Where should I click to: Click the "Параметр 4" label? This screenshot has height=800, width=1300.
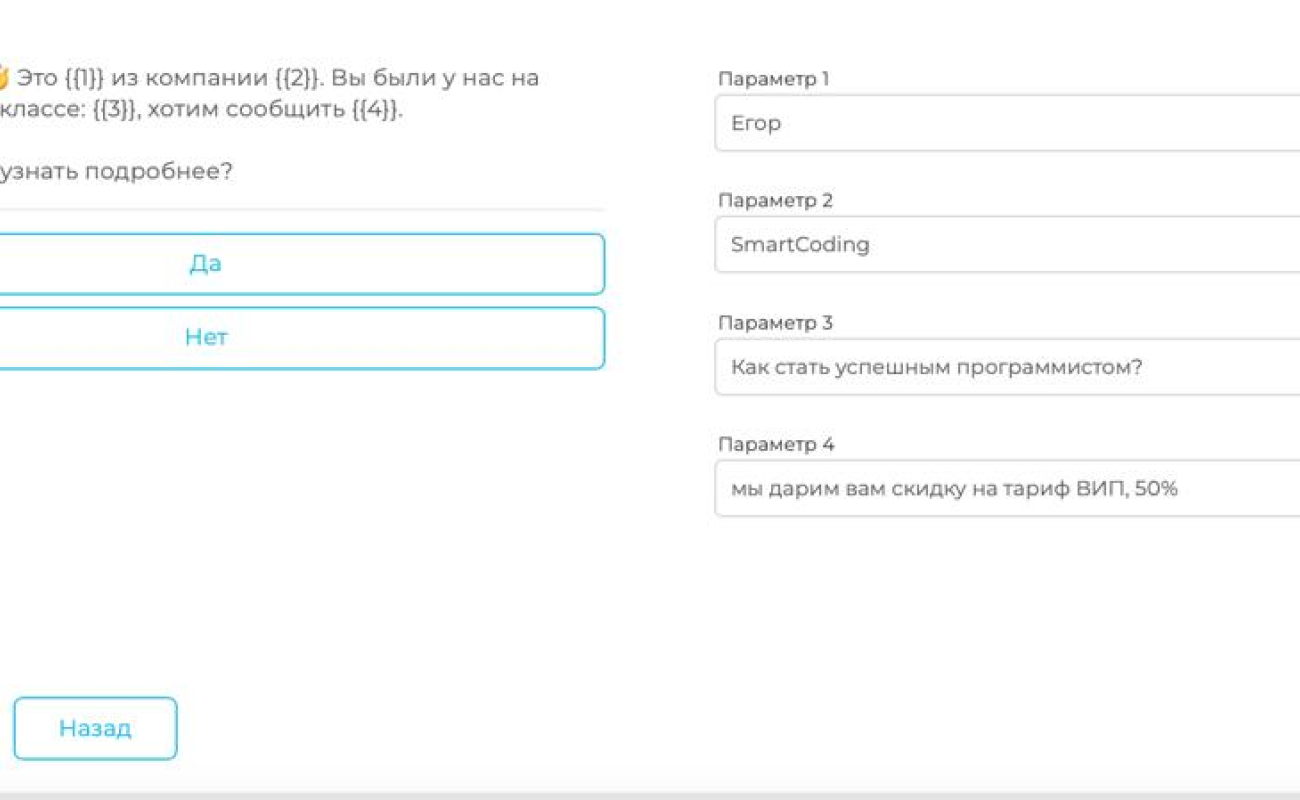pos(776,444)
